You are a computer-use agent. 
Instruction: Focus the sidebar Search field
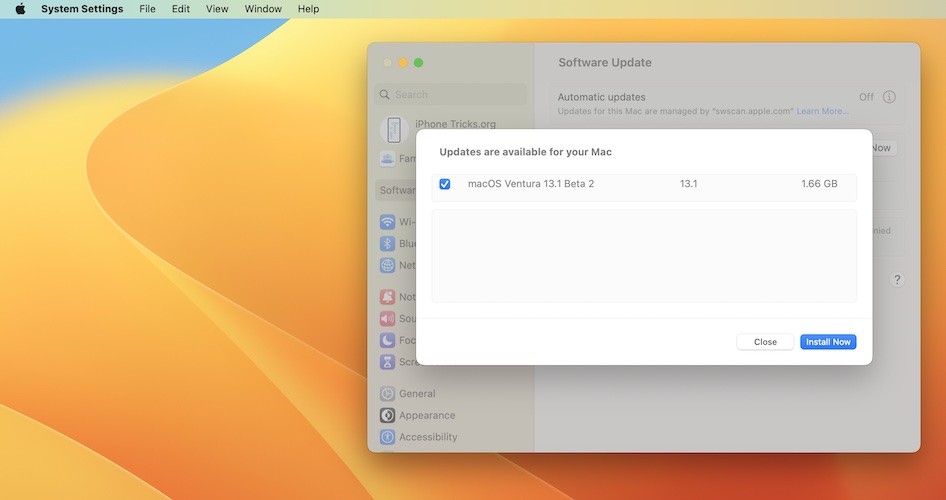click(451, 95)
